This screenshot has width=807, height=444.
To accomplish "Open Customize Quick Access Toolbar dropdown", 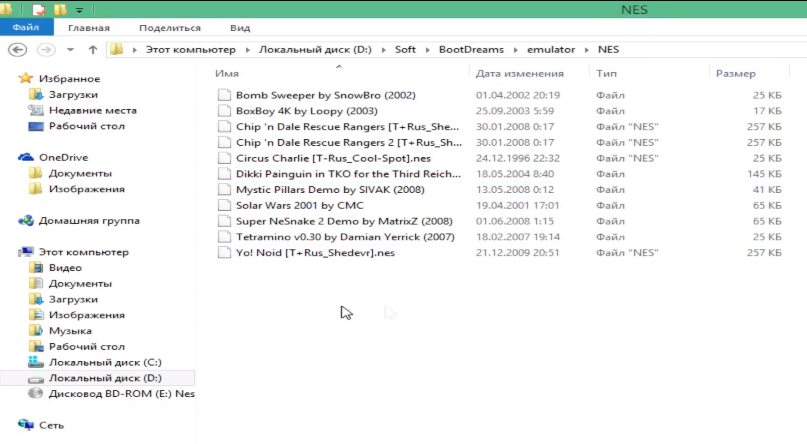I will click(79, 10).
